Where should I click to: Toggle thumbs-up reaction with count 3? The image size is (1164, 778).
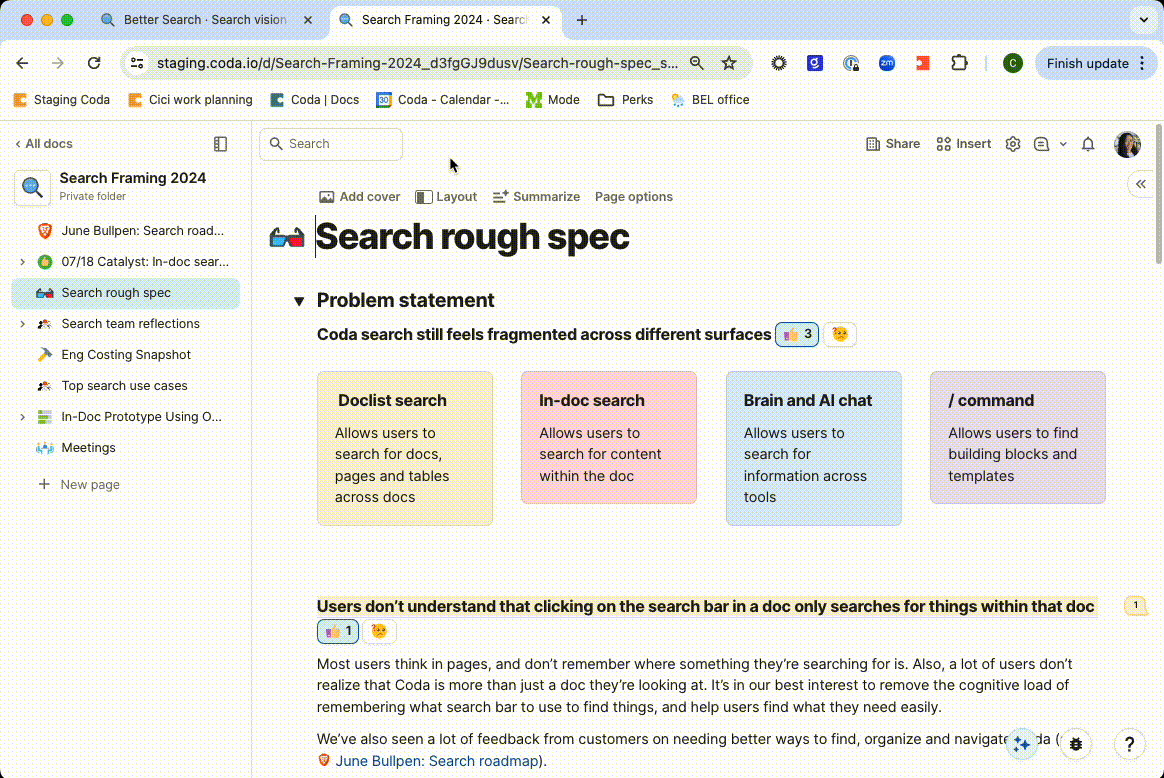pos(797,334)
